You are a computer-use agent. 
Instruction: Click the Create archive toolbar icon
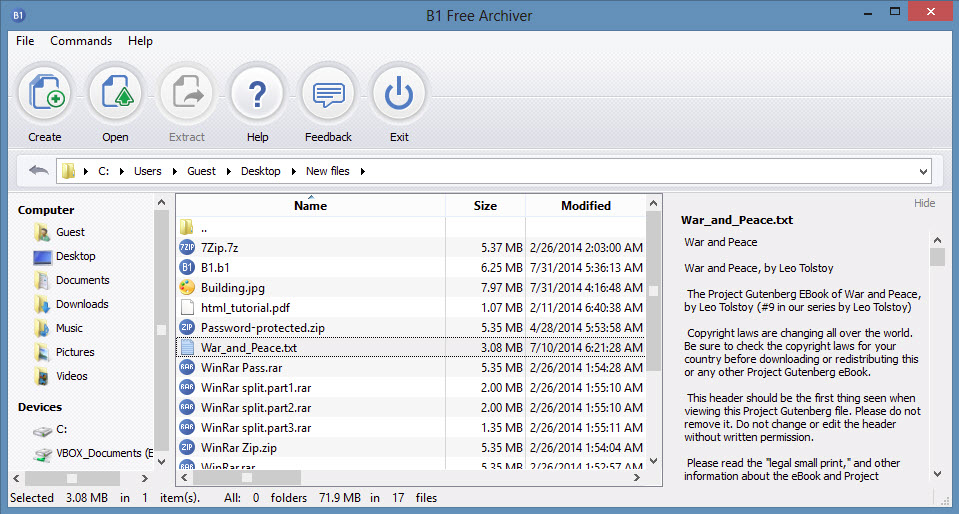45,94
